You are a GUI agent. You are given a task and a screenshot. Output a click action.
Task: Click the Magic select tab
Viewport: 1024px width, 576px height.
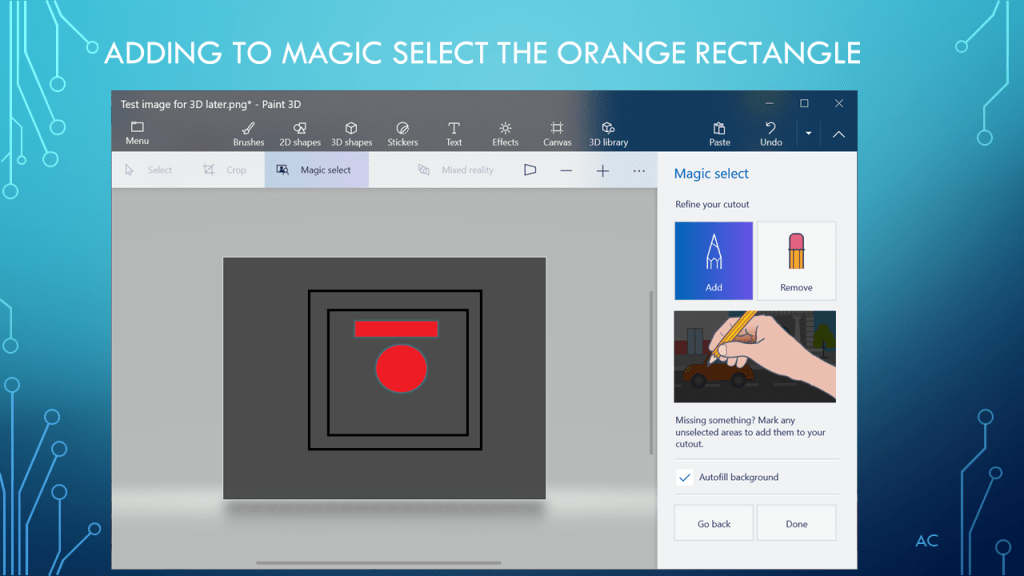tap(316, 170)
